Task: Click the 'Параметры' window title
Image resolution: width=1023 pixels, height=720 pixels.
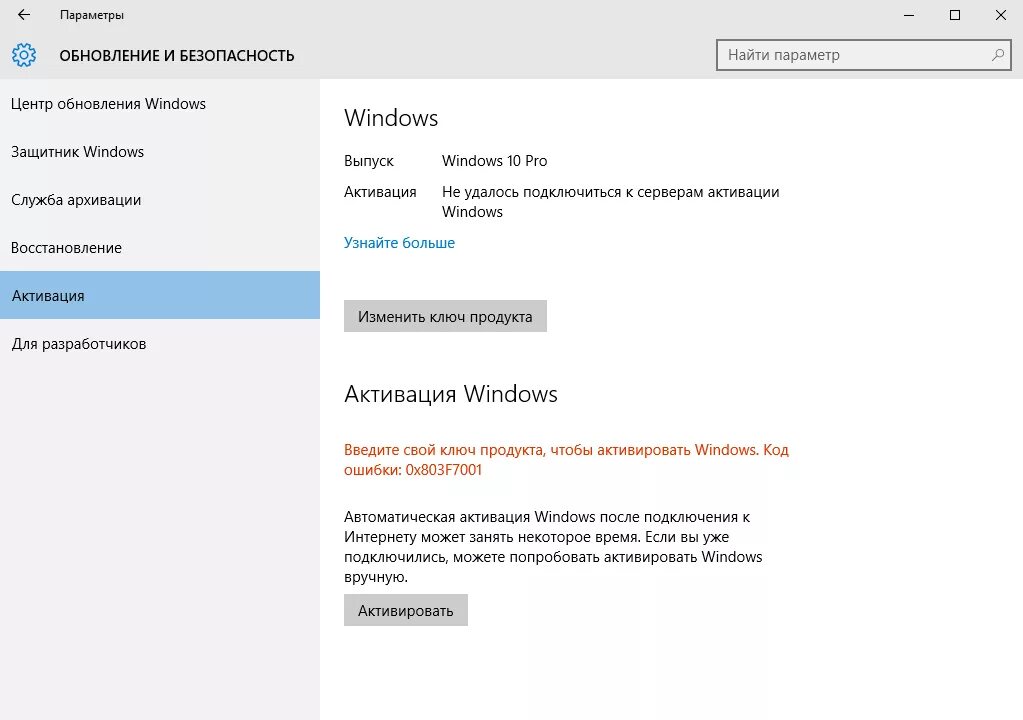Action: [x=92, y=15]
